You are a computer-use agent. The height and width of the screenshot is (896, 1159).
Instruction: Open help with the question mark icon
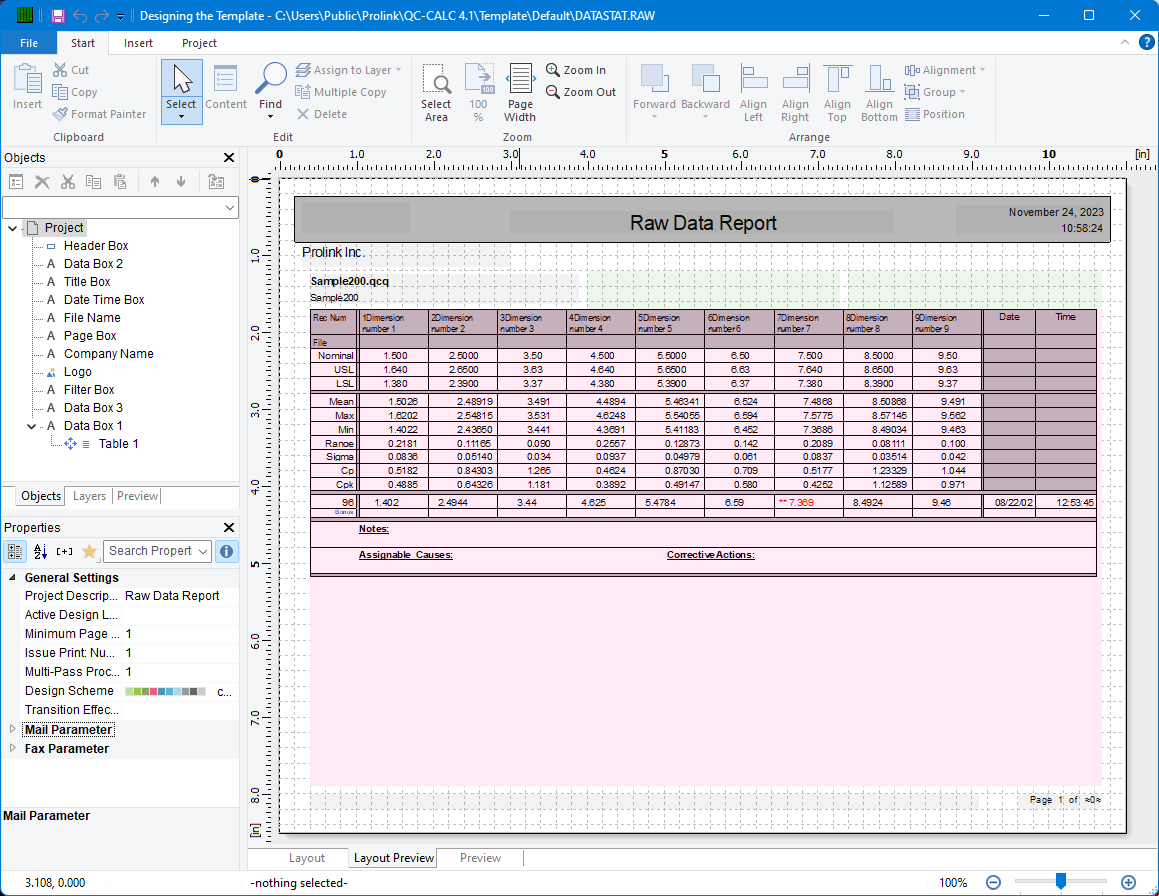coord(1146,43)
